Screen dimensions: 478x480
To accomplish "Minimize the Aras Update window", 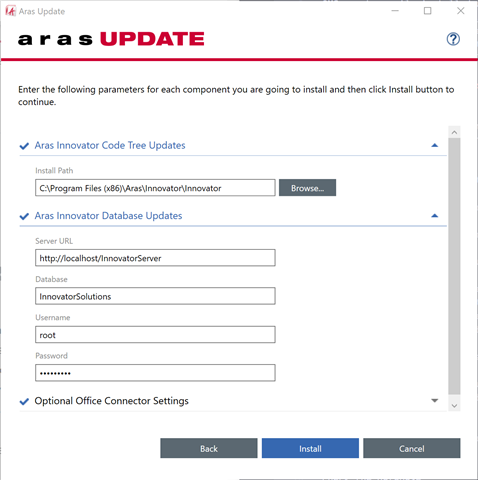I will tap(395, 11).
